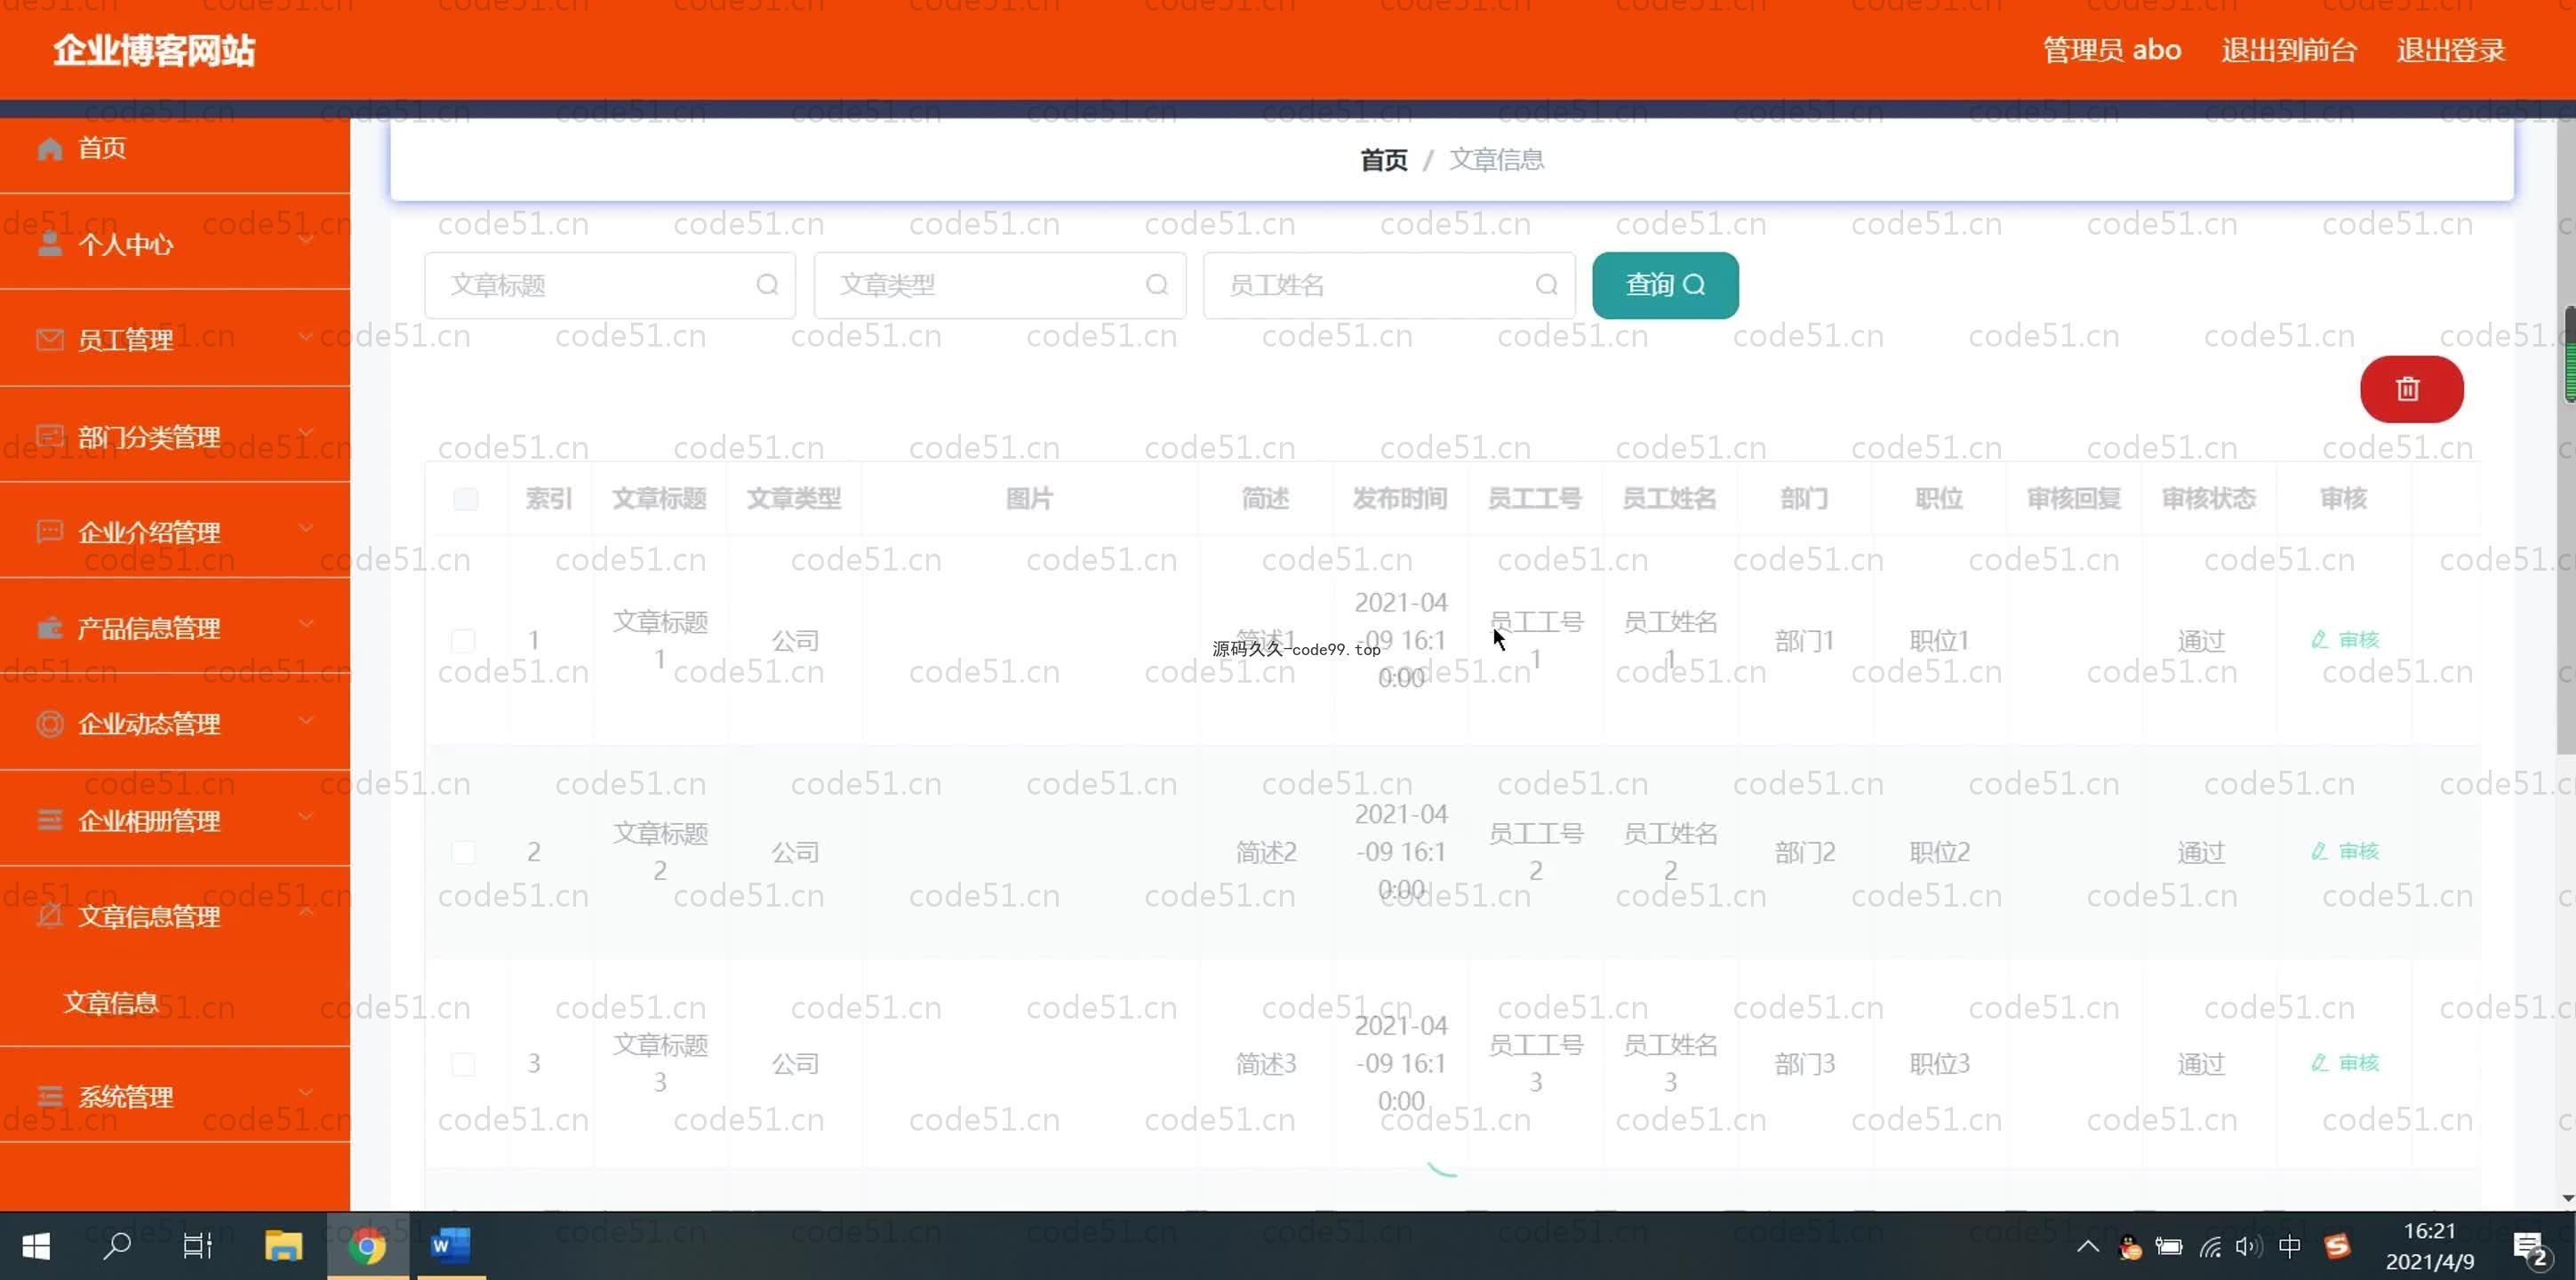
Task: Expand the 个人中心 chevron
Action: point(306,240)
